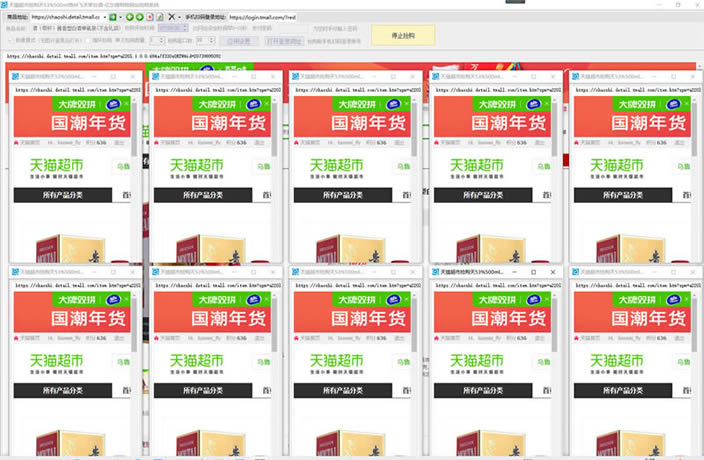Open the dropdown arrow next to X icon
The image size is (704, 460).
point(179,17)
